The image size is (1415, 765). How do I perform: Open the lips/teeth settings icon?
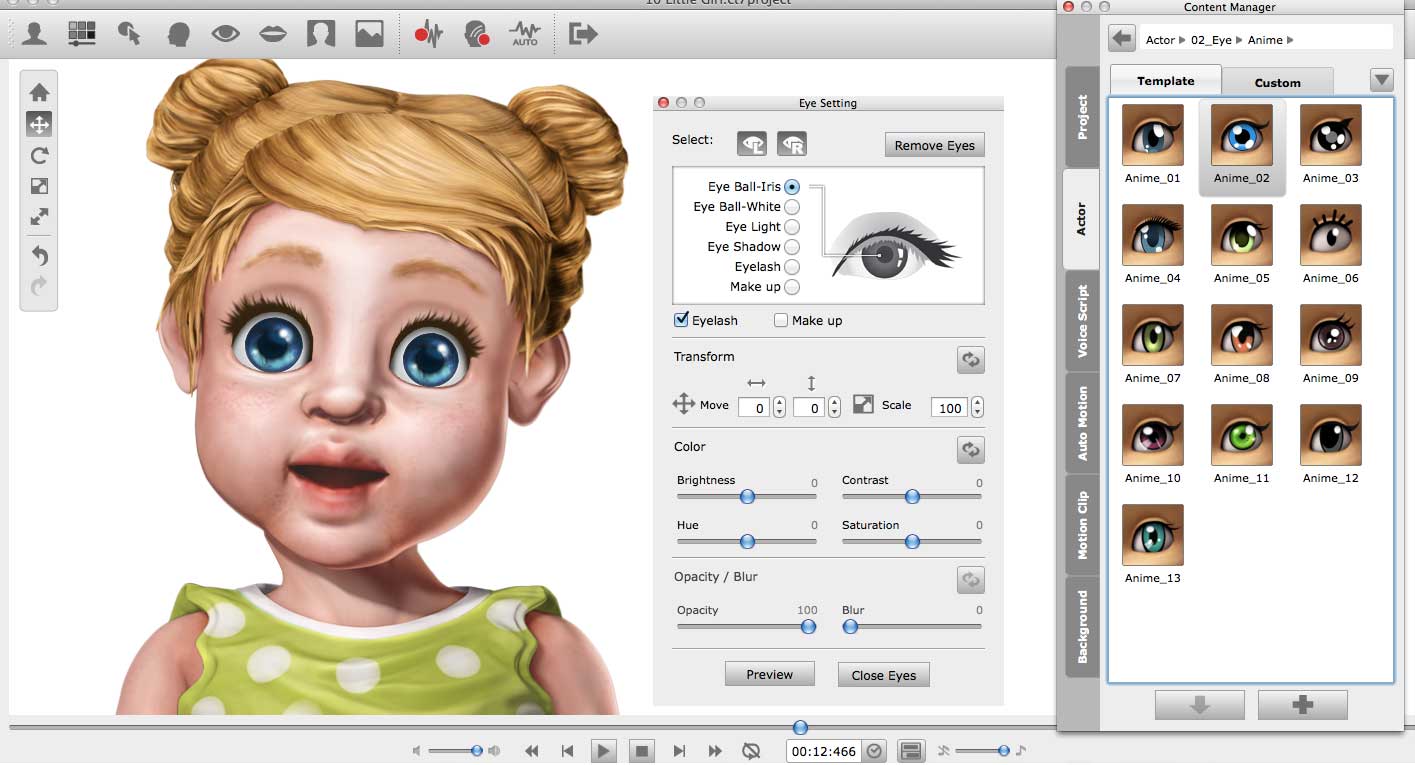coord(273,34)
